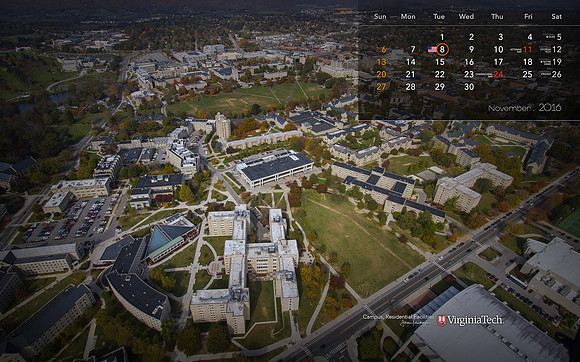Click the event note beside red 11

click(516, 50)
